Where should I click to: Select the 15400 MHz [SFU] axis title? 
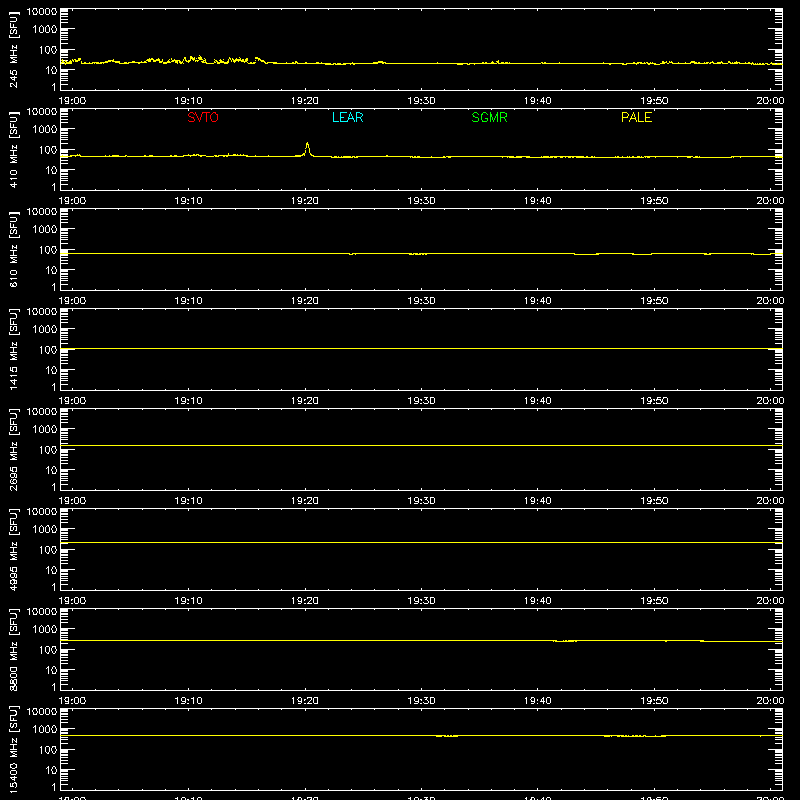pyautogui.click(x=14, y=749)
